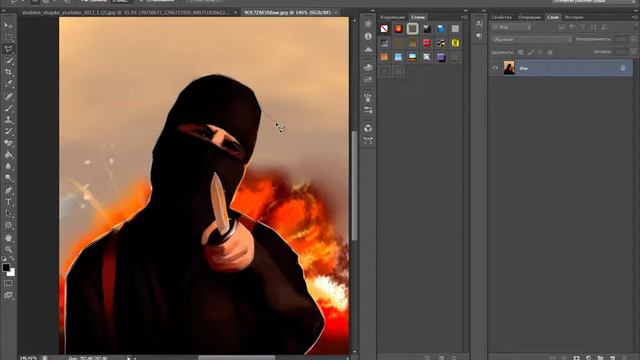This screenshot has width=640, height=360.
Task: Select the History Brush tool
Action: 8,131
